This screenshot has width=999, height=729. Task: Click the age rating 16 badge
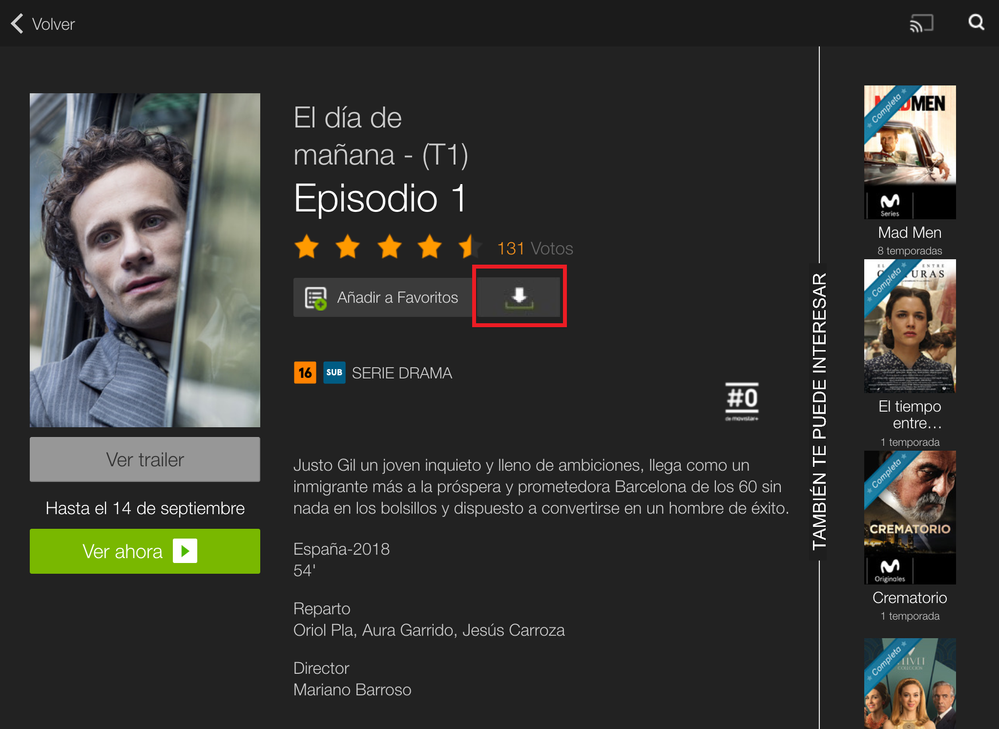coord(305,373)
